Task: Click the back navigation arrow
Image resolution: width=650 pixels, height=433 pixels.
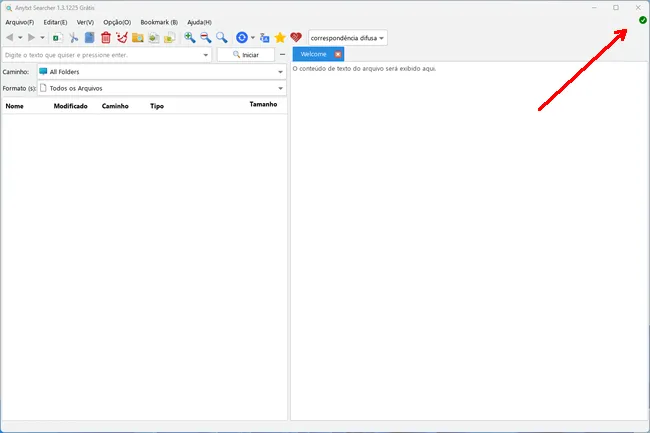Action: coord(10,38)
